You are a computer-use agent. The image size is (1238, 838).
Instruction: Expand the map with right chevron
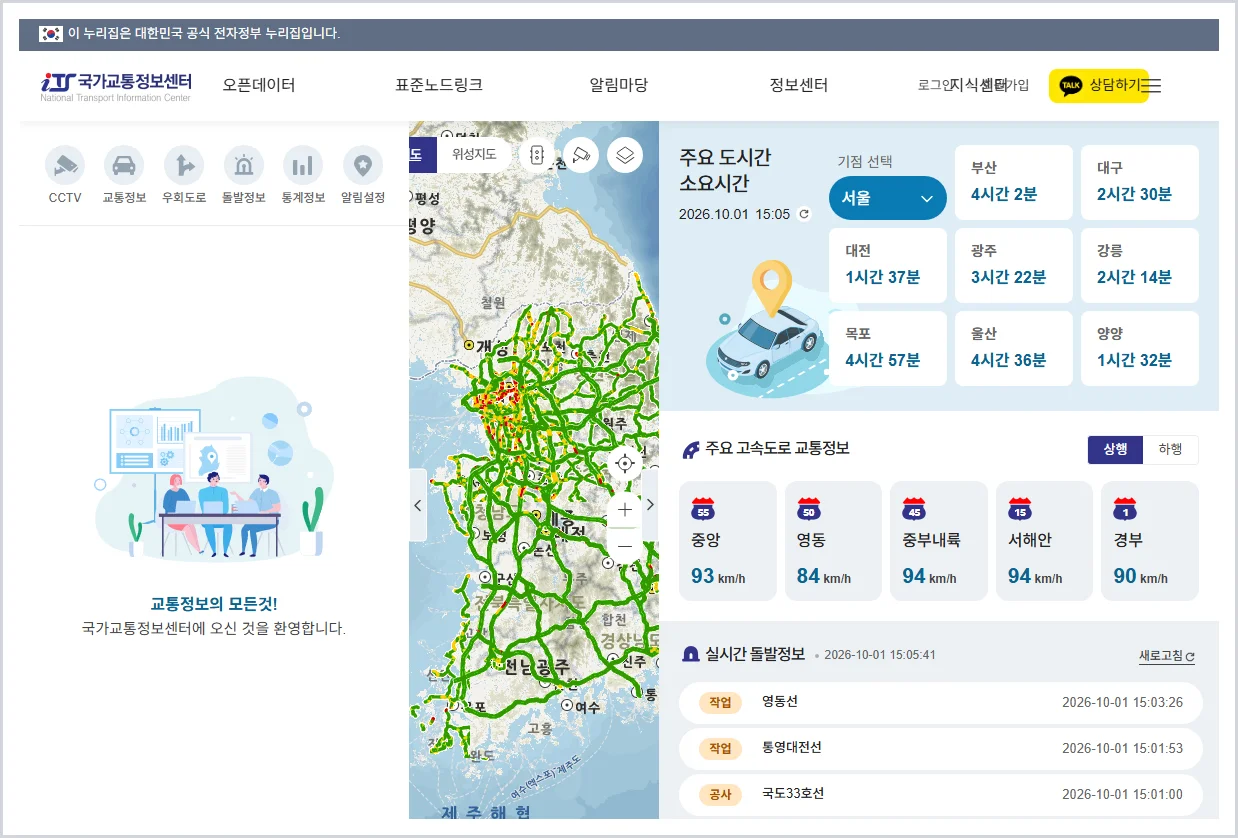[650, 505]
